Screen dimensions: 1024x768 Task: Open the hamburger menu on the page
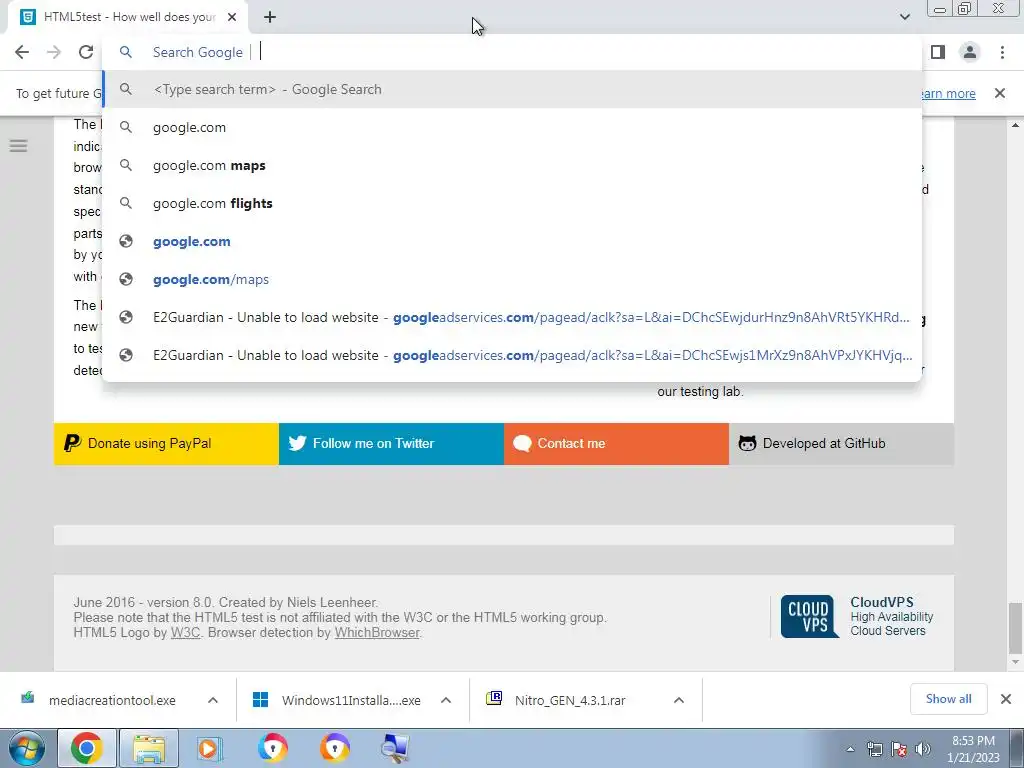coord(18,146)
